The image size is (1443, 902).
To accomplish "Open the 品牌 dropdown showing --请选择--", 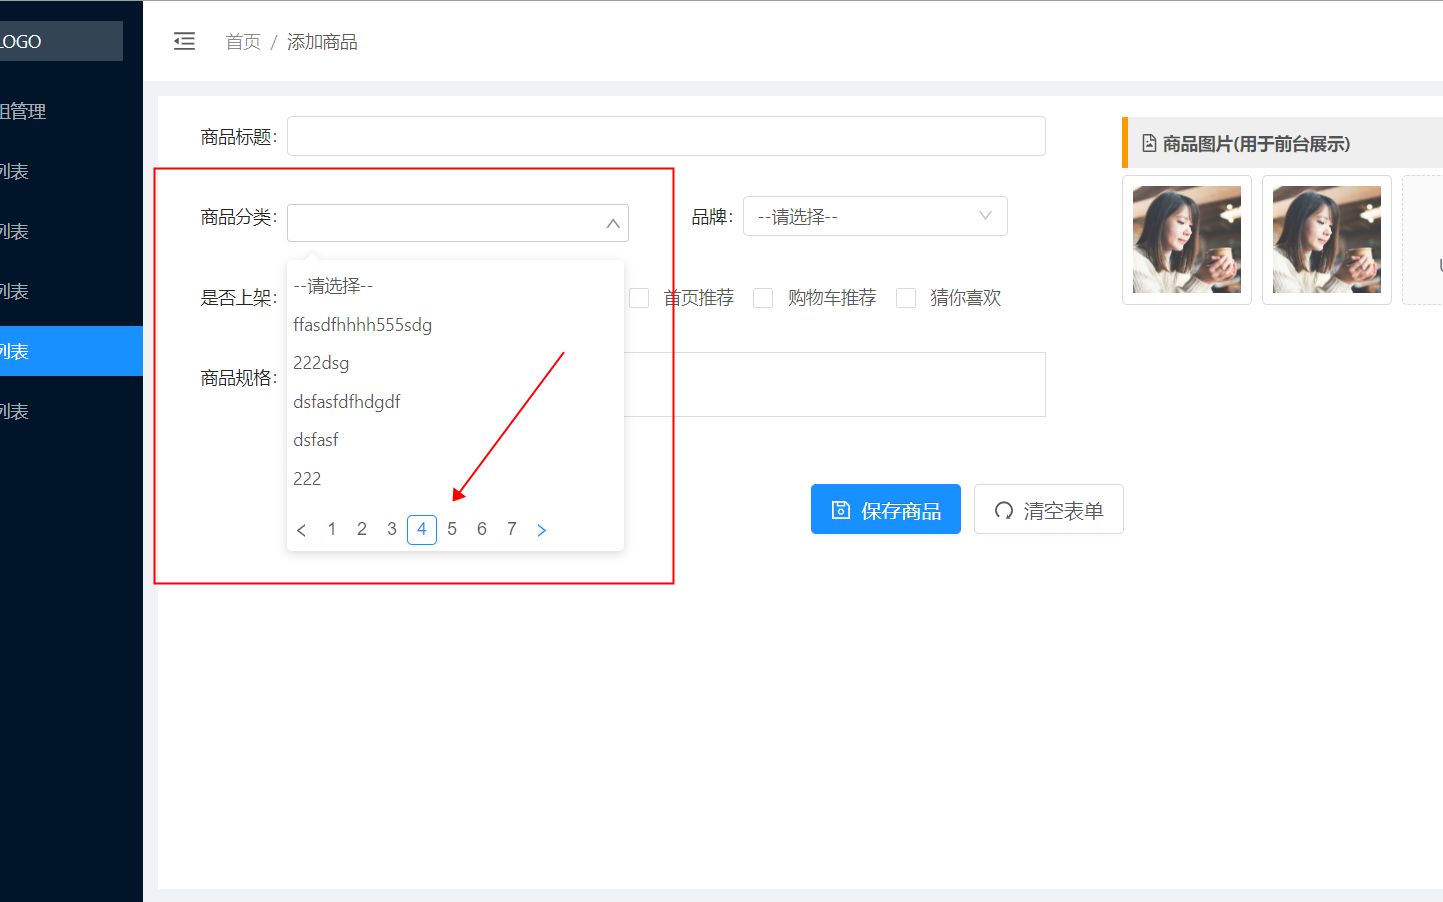I will point(875,216).
